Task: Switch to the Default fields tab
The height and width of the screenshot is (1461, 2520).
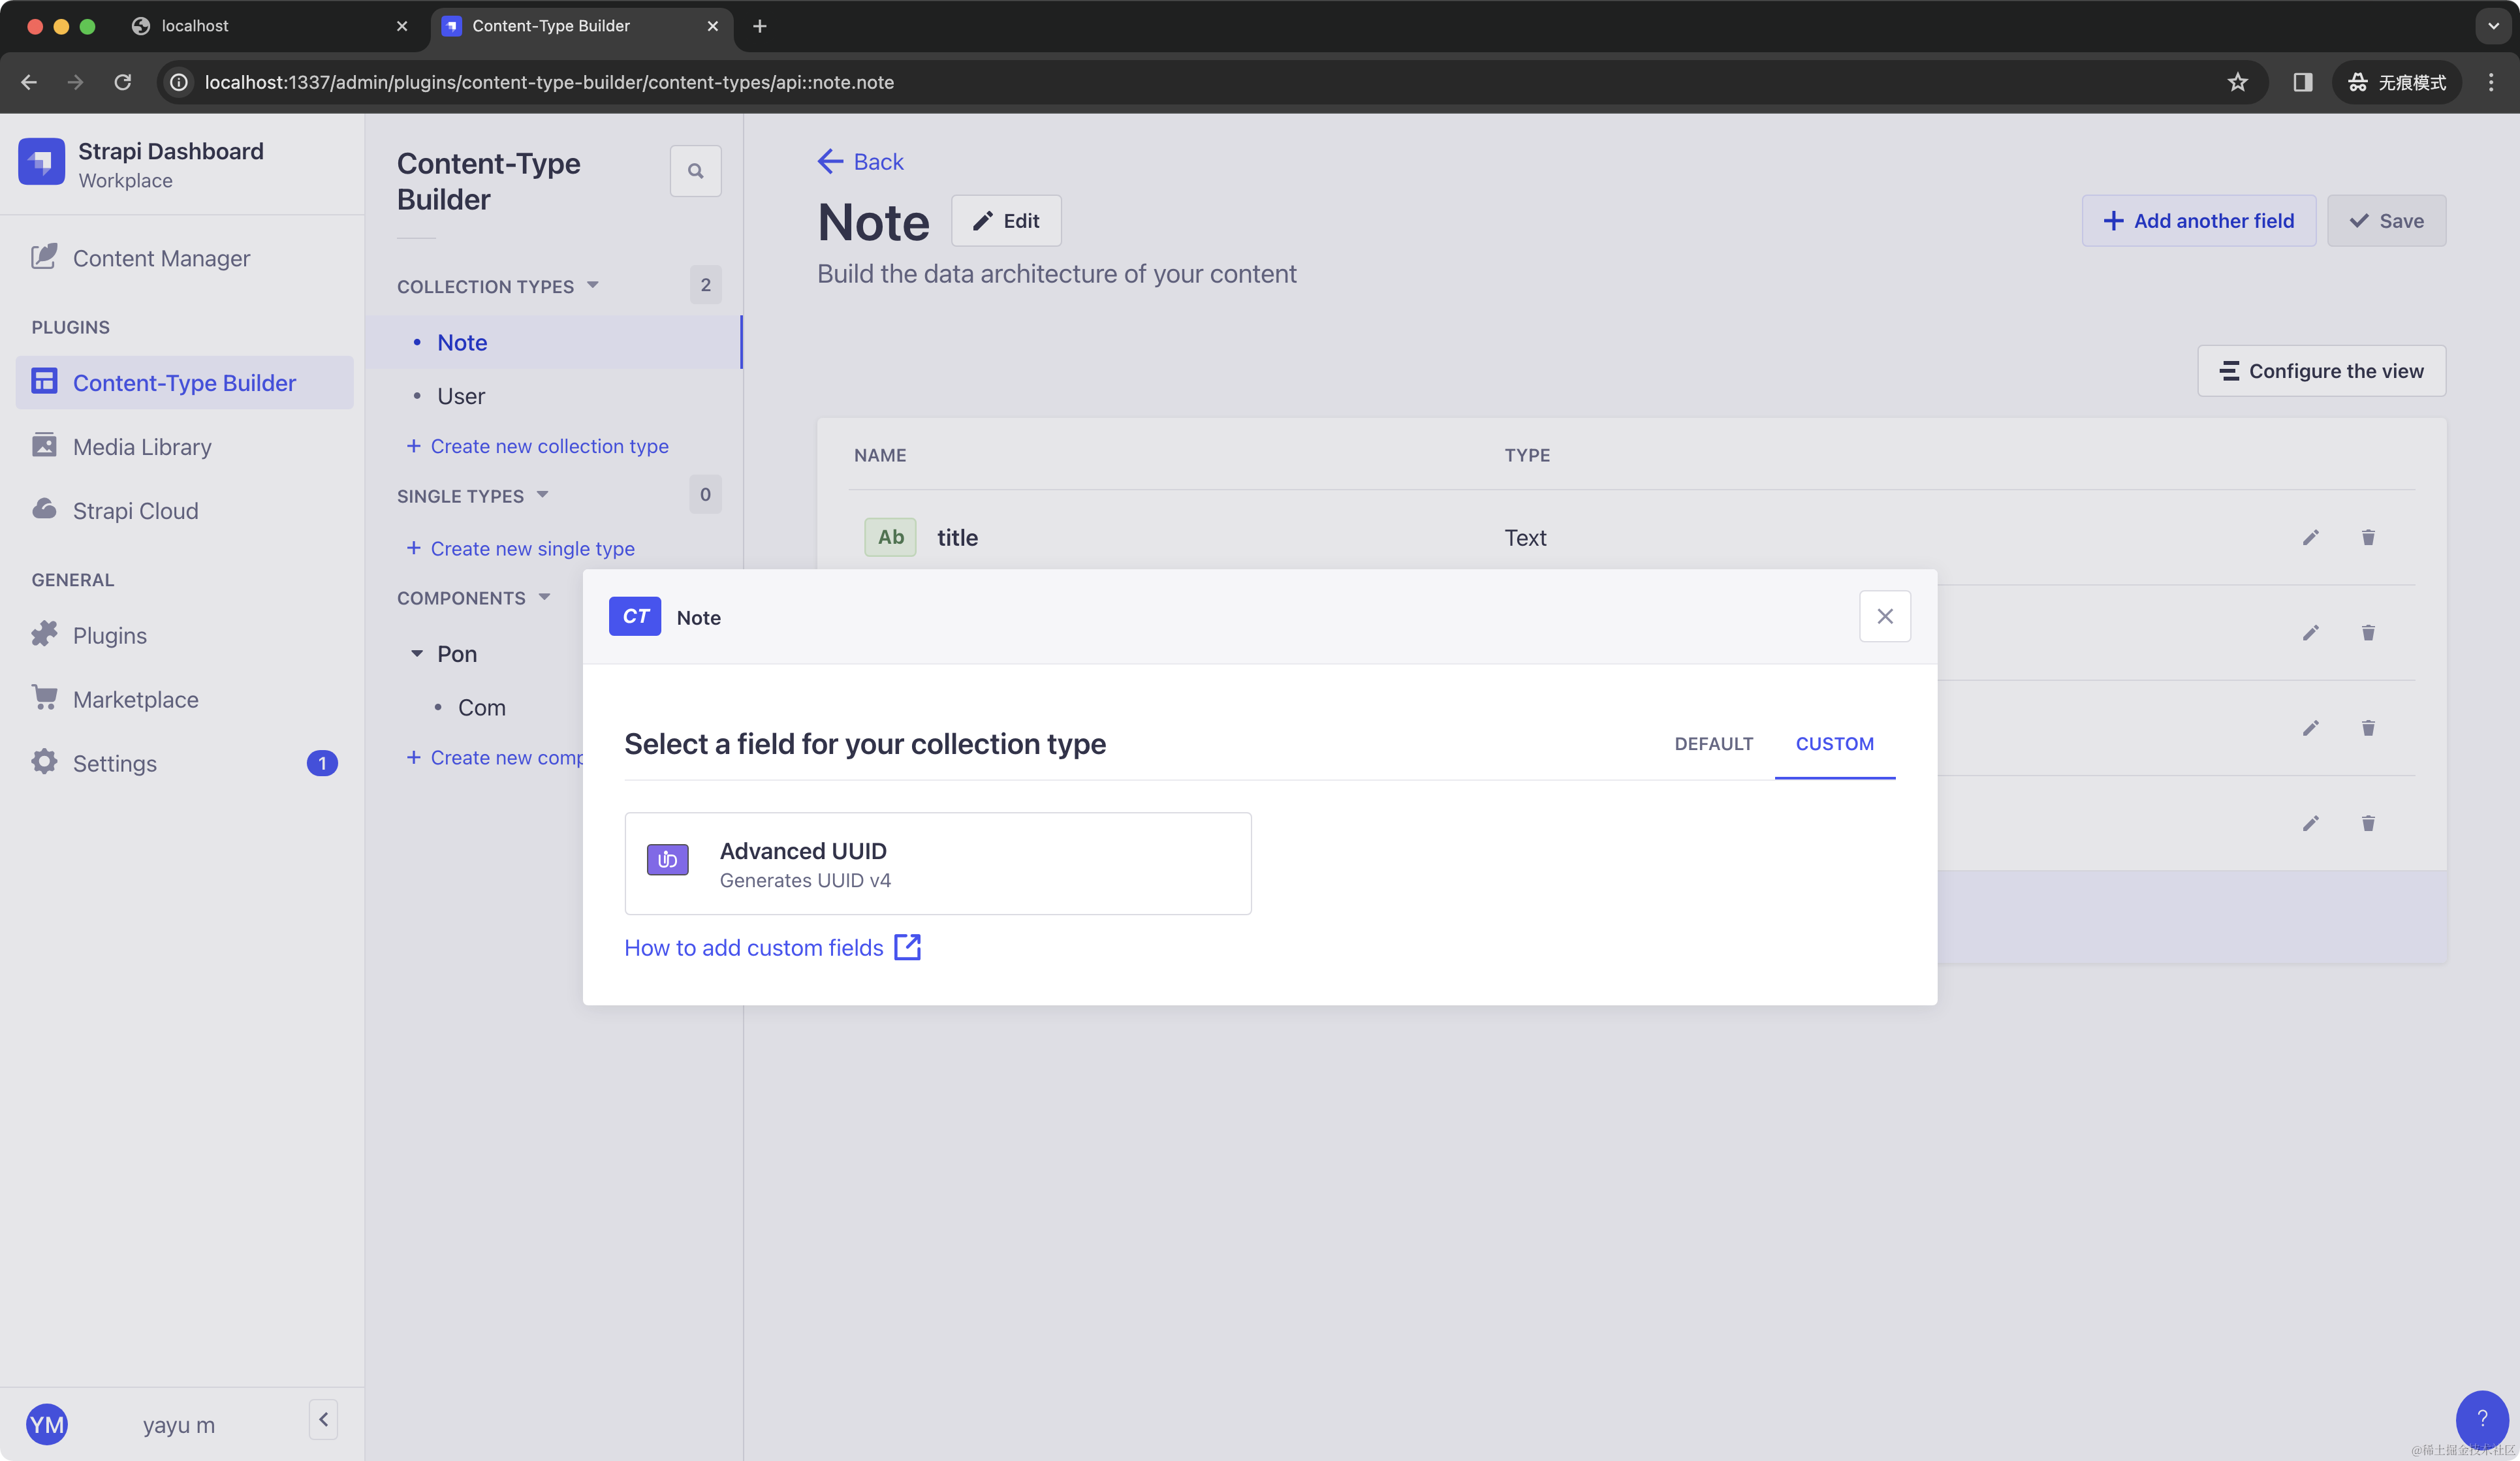Action: pyautogui.click(x=1713, y=744)
